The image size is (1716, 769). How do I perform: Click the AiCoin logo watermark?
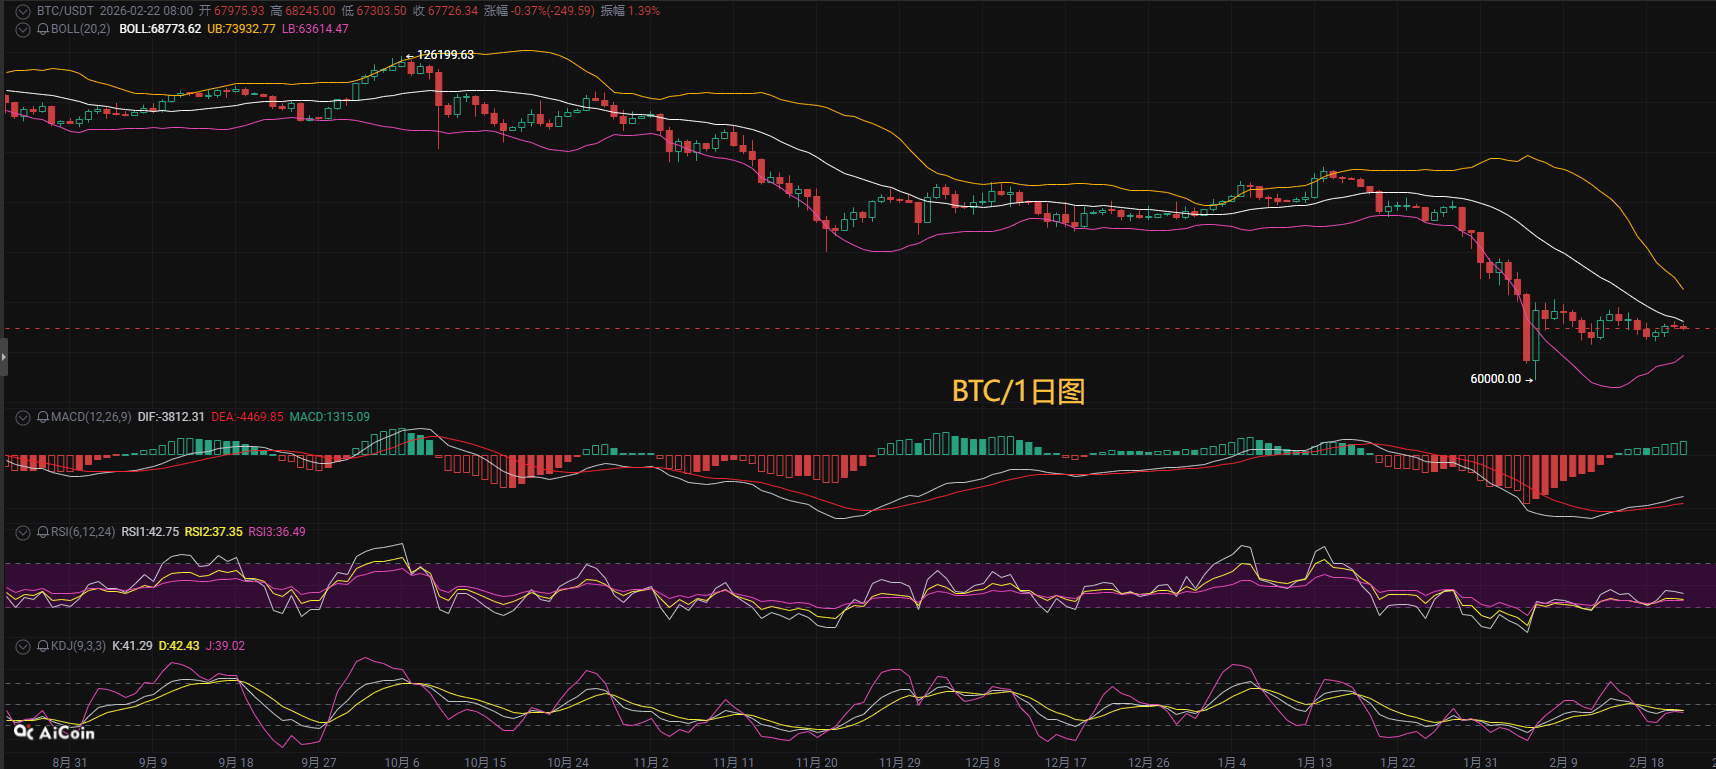[x=55, y=733]
